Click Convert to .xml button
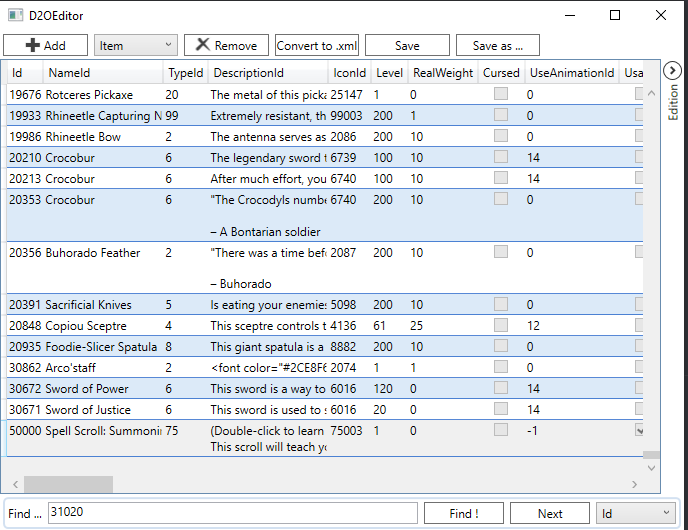Screen dimensions: 688x530 [317, 45]
